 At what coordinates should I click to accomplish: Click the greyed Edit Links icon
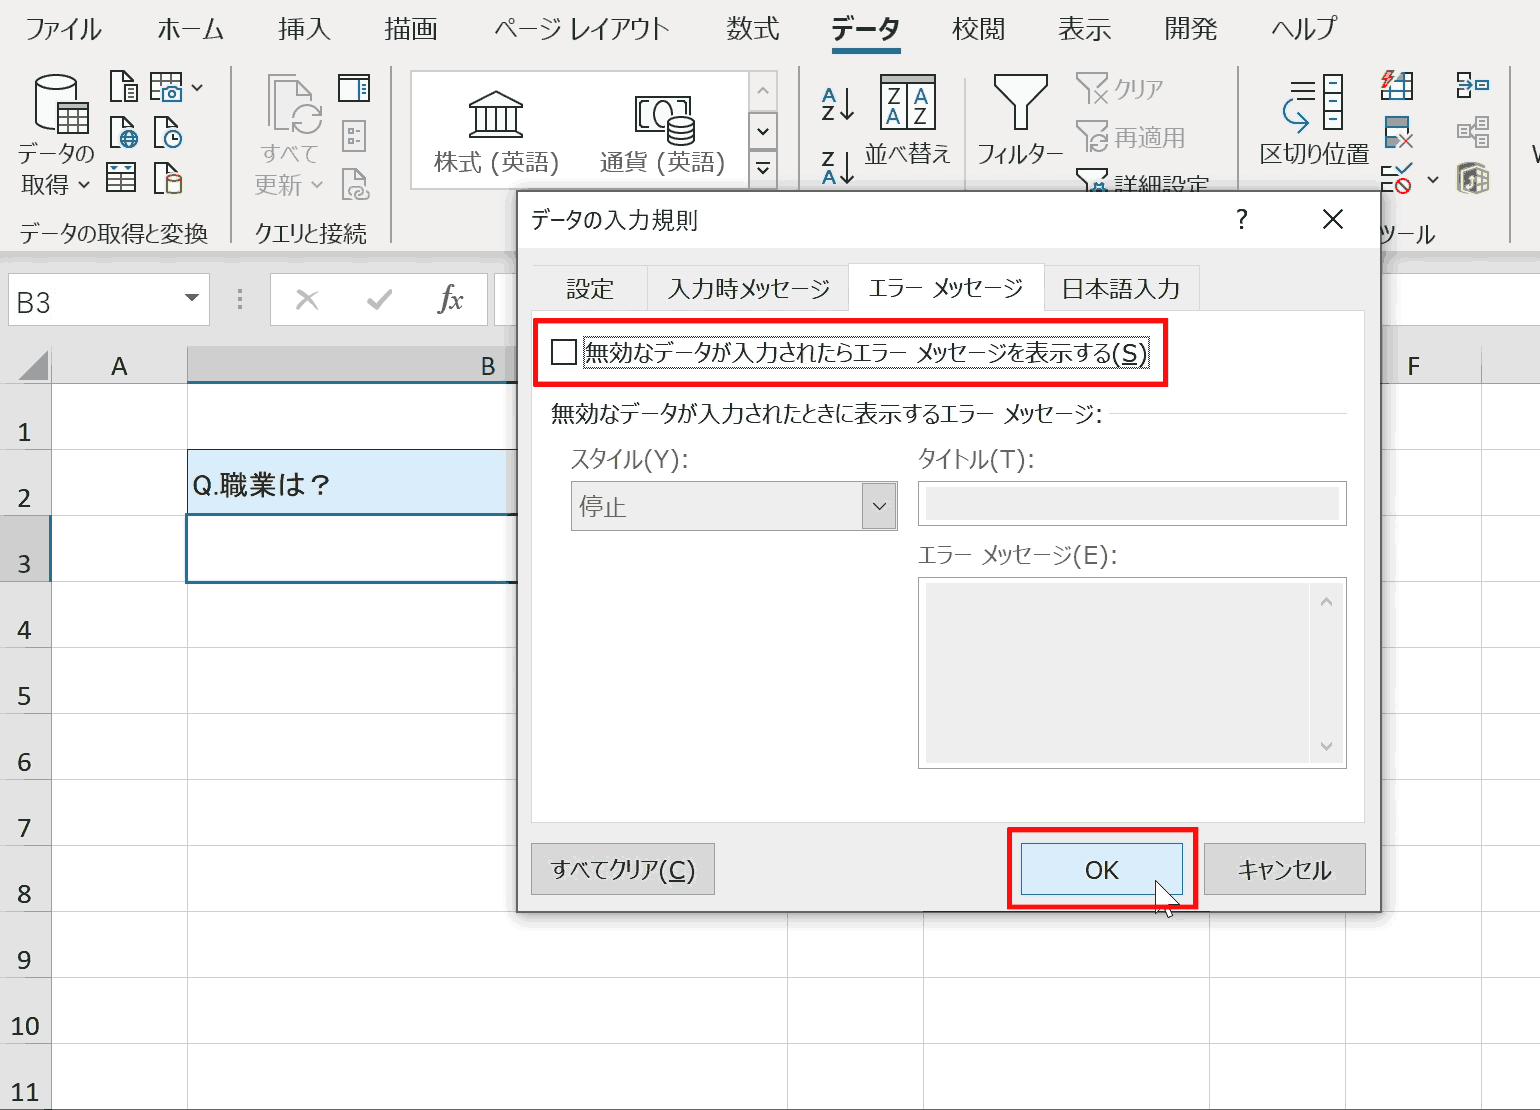click(355, 183)
